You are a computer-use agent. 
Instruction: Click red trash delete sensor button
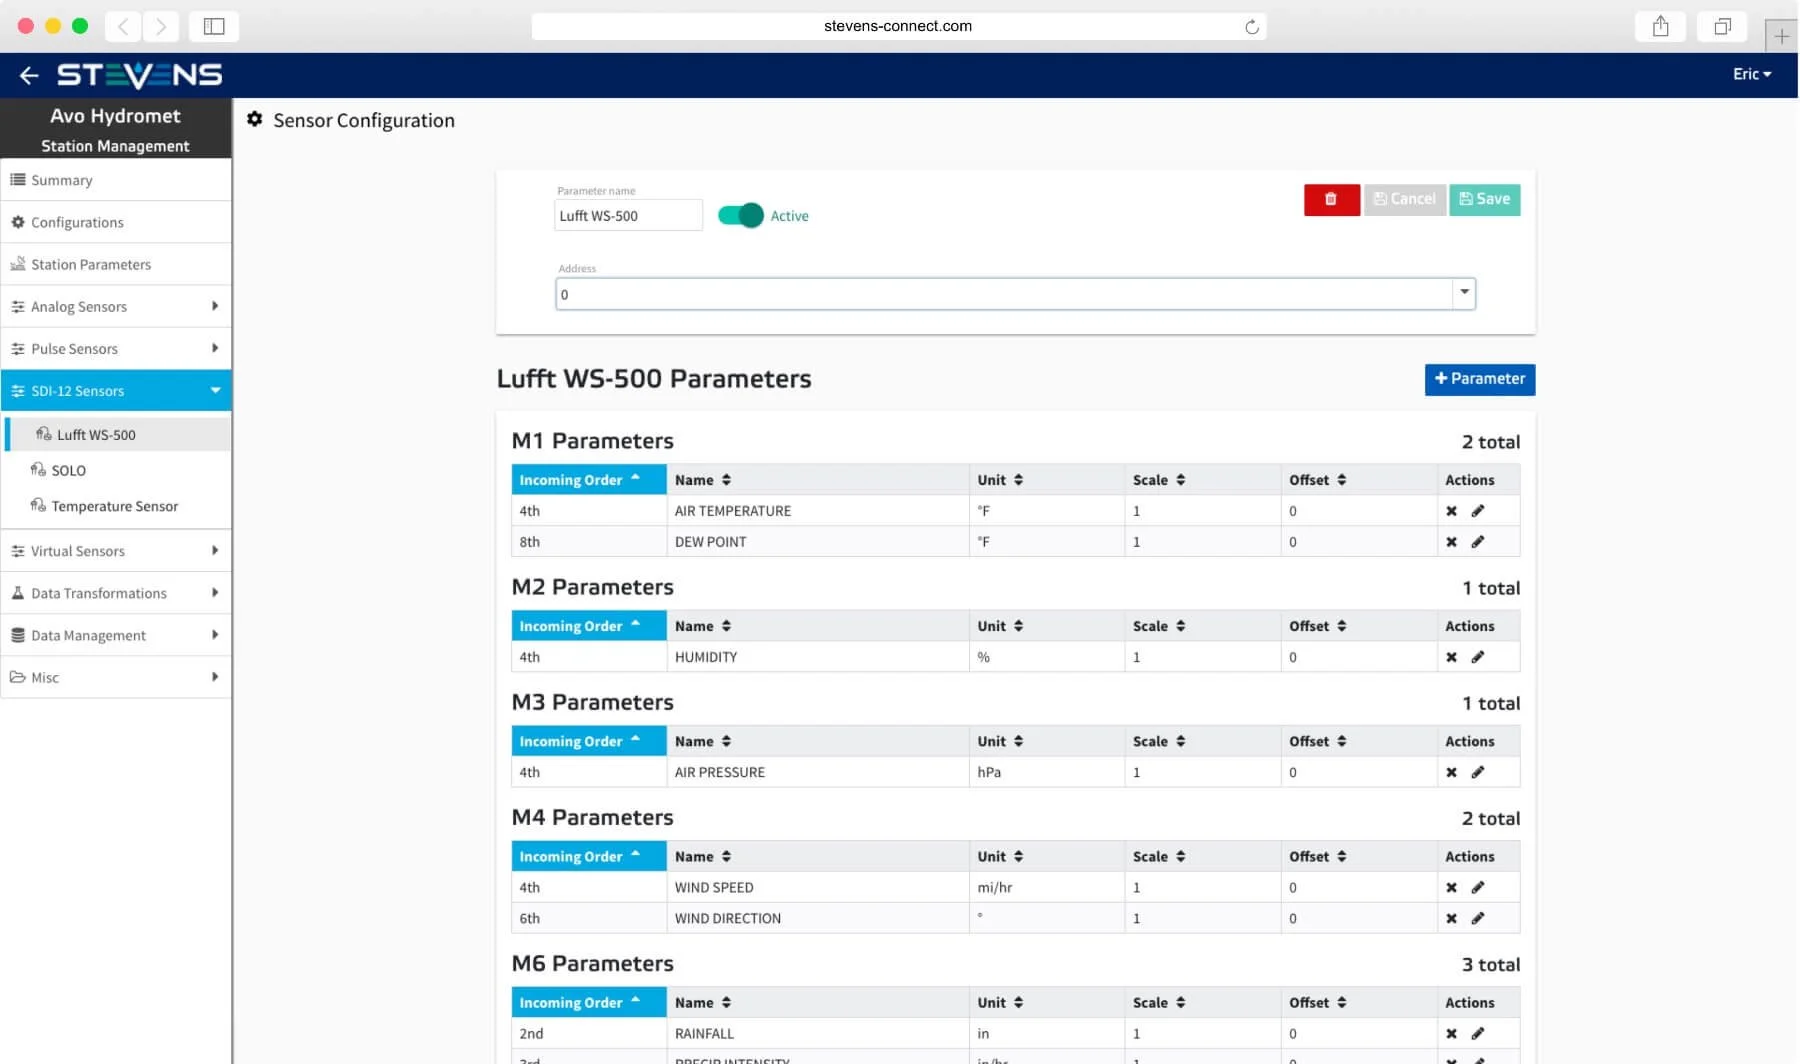pyautogui.click(x=1331, y=199)
